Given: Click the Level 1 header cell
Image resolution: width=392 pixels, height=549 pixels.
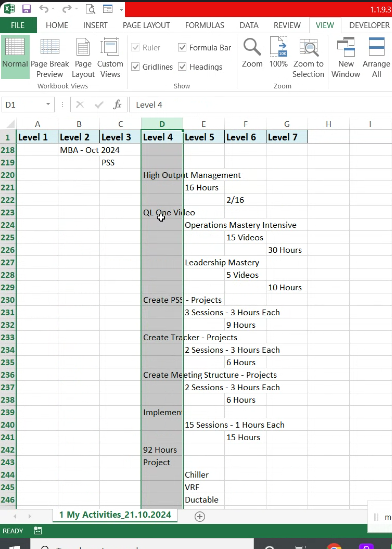Looking at the screenshot, I should (x=37, y=137).
